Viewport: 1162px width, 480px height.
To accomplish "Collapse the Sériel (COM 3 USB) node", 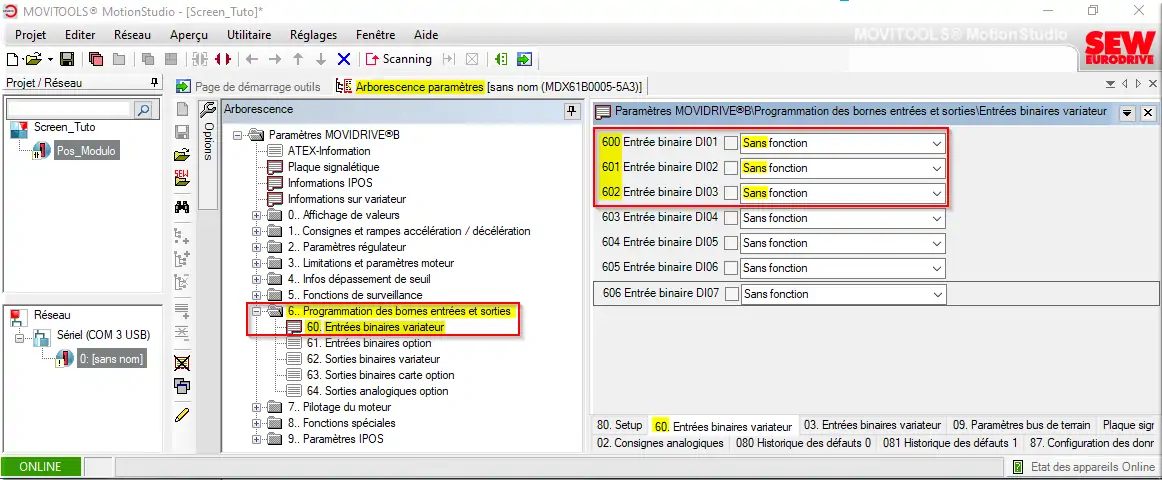I will coord(19,339).
